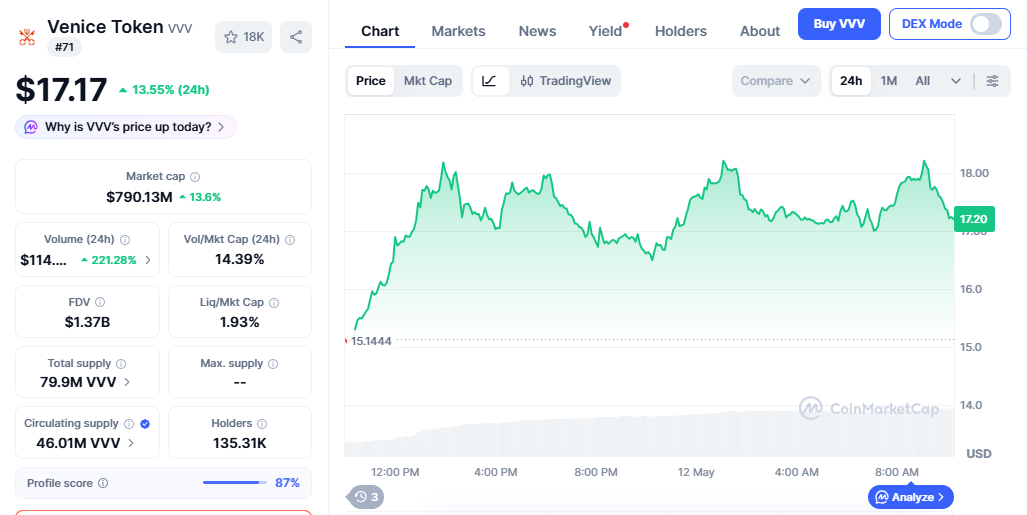Click the #71 rank badge
1027x515 pixels.
64,47
